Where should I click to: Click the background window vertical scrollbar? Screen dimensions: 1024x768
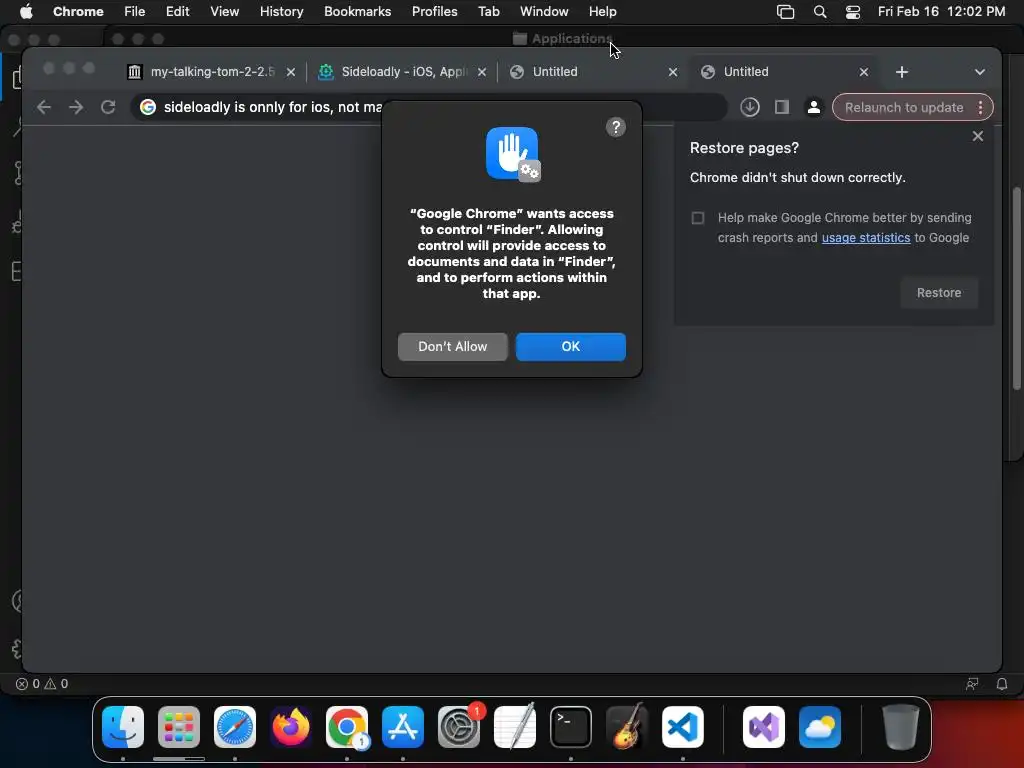point(1017,289)
